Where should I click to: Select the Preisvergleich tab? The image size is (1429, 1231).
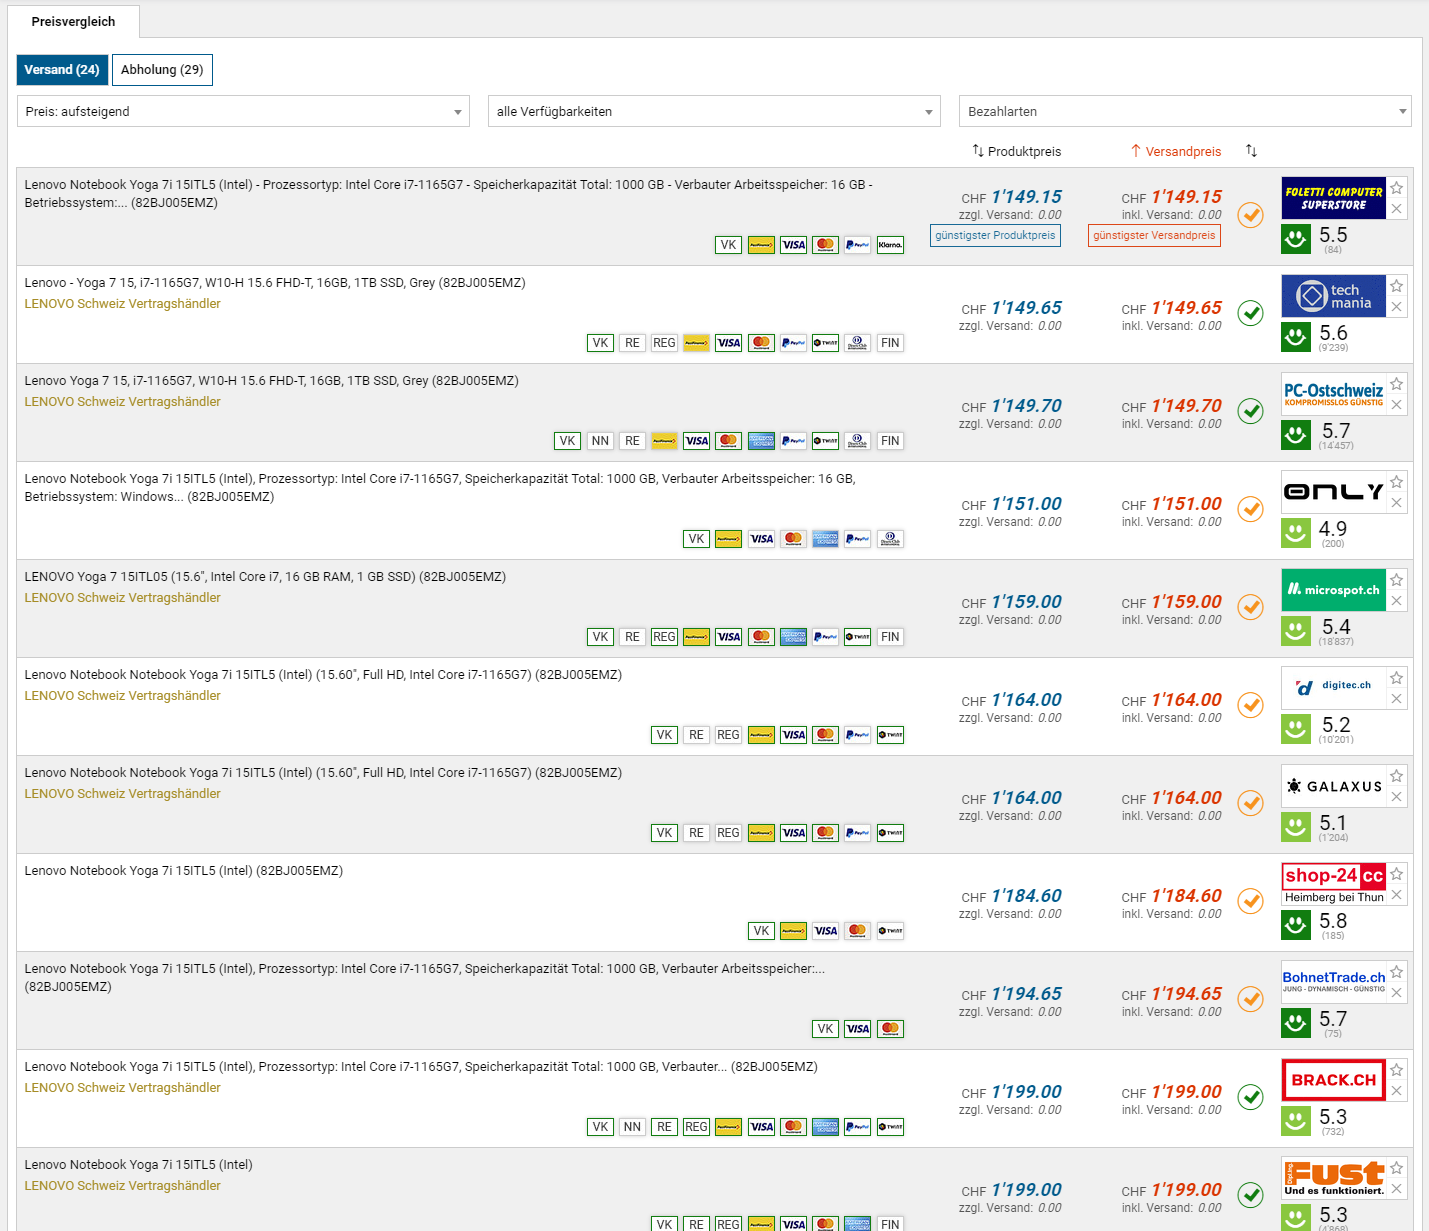[x=73, y=21]
